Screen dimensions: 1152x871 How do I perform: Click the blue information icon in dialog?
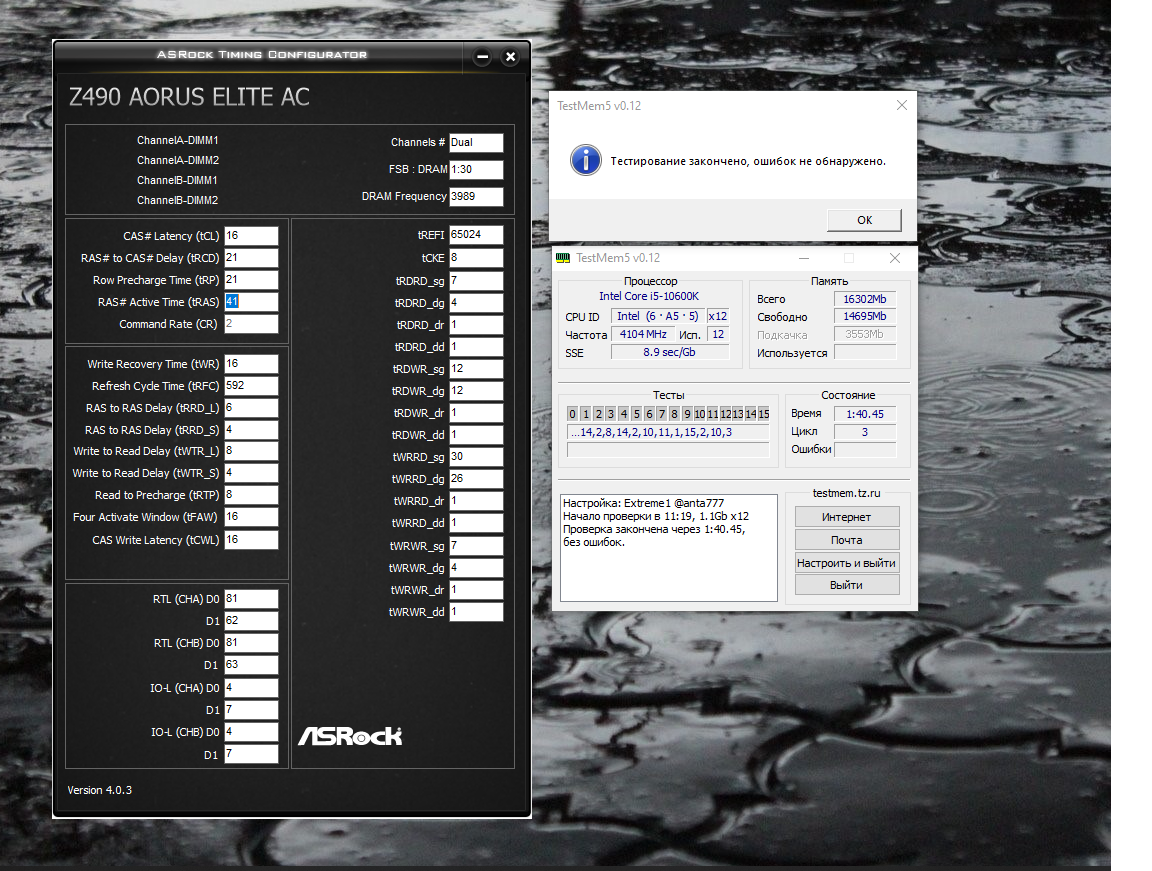[x=586, y=159]
